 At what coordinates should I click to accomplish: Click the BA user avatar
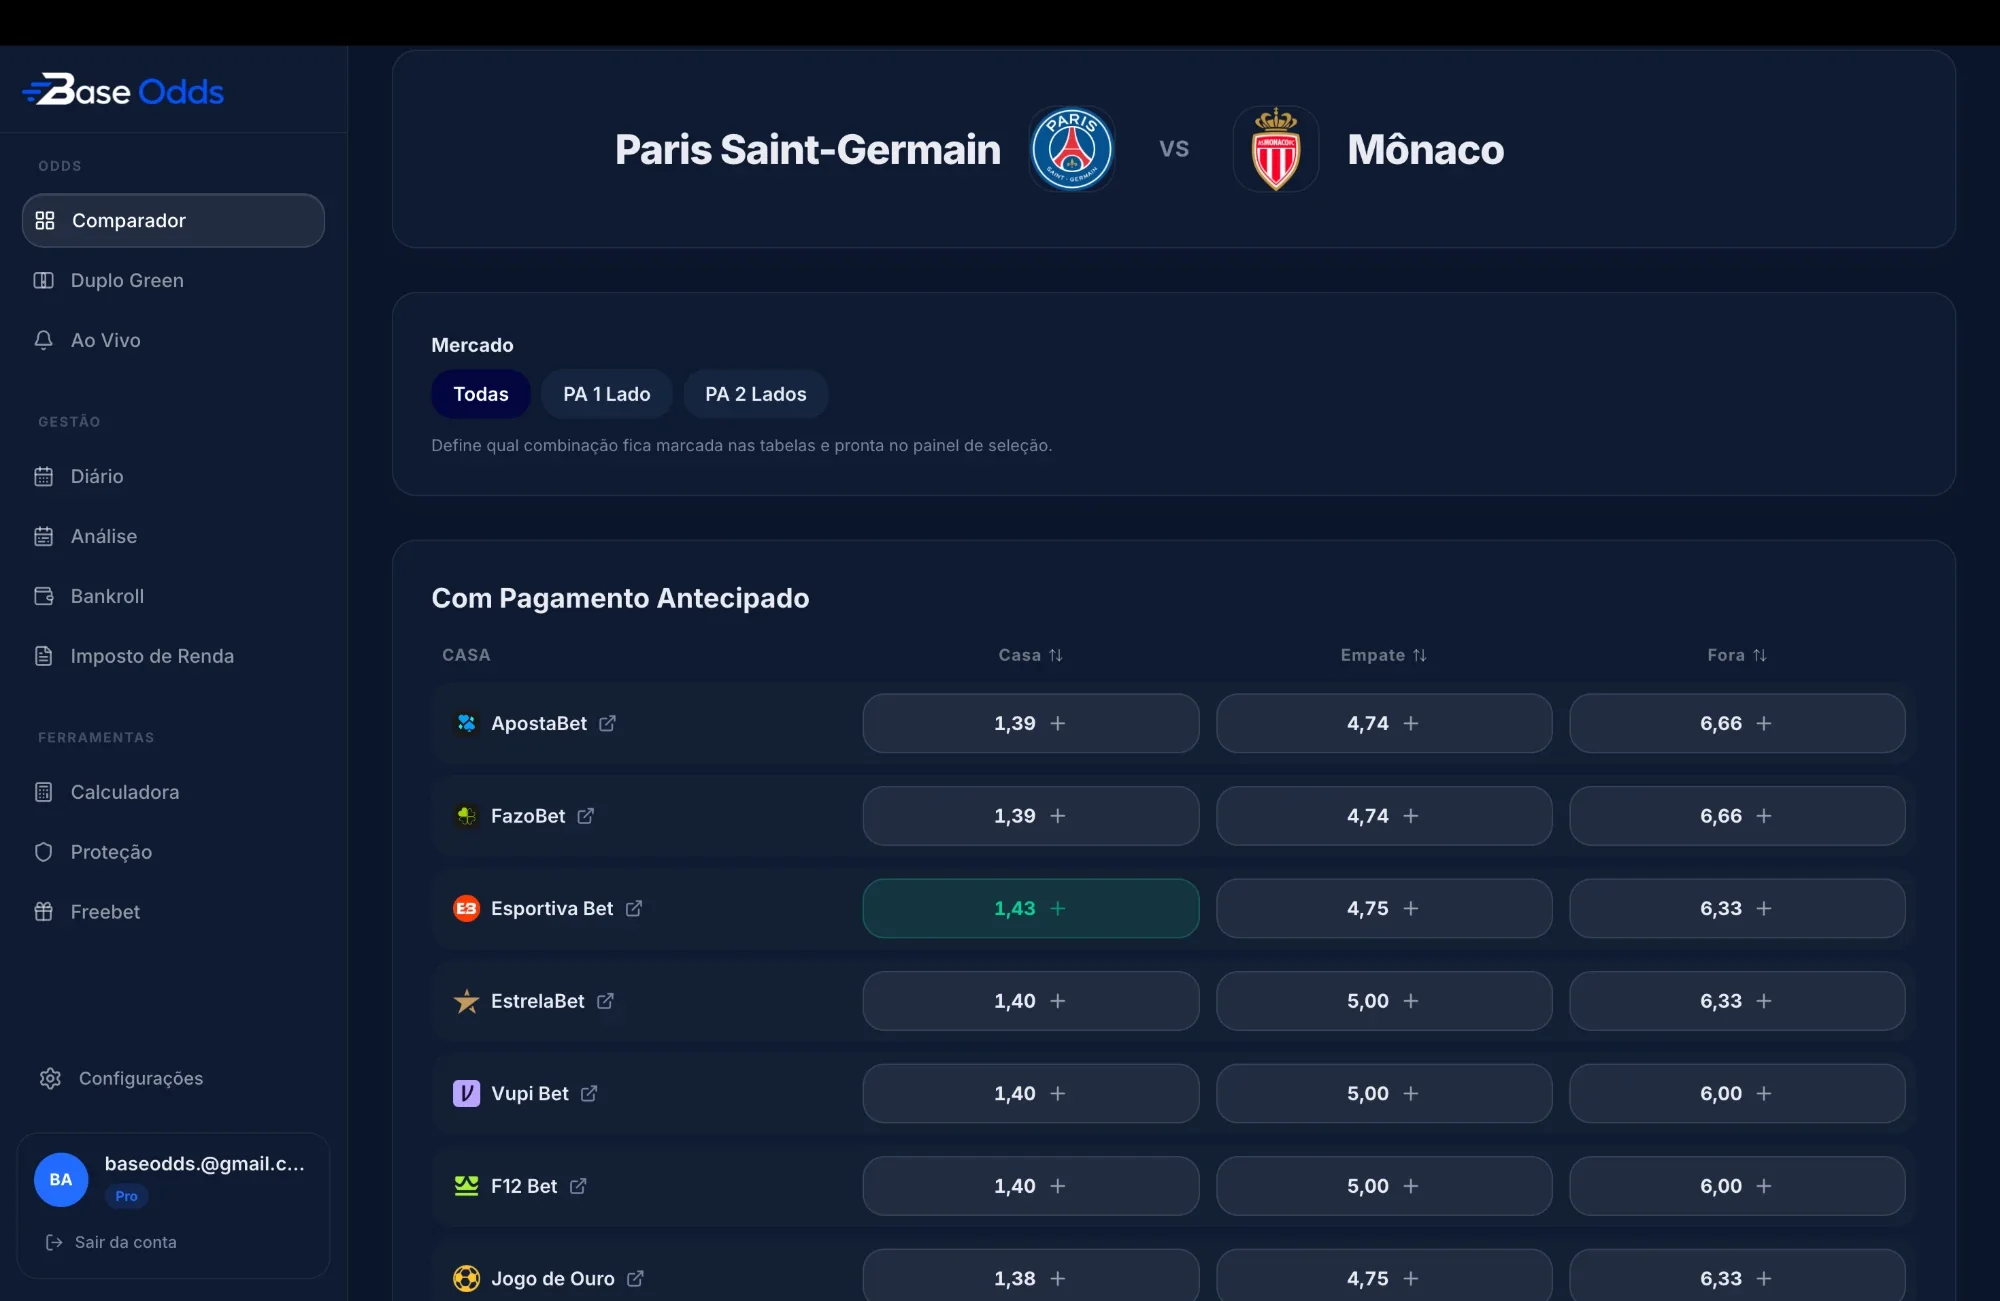61,1180
